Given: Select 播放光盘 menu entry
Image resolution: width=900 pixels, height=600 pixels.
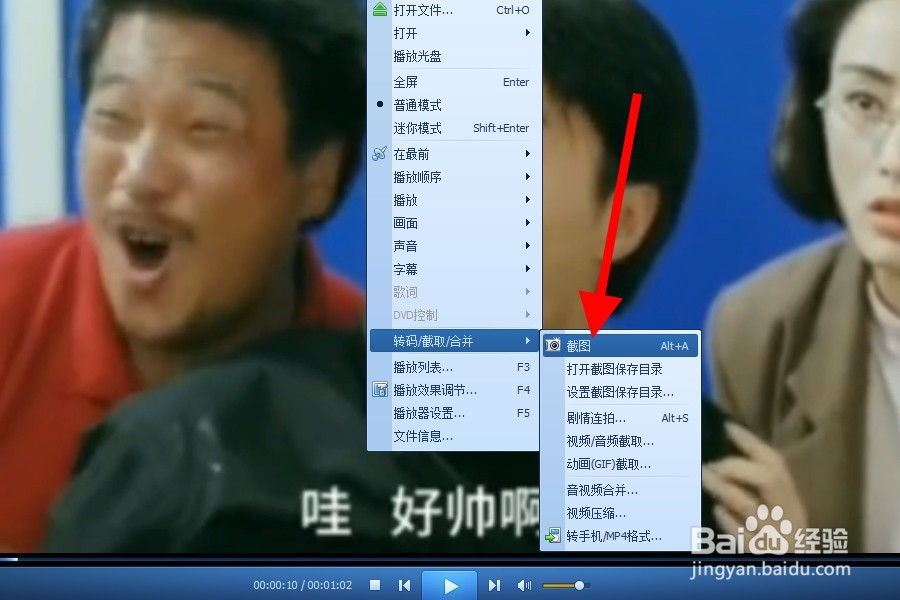Looking at the screenshot, I should 453,56.
